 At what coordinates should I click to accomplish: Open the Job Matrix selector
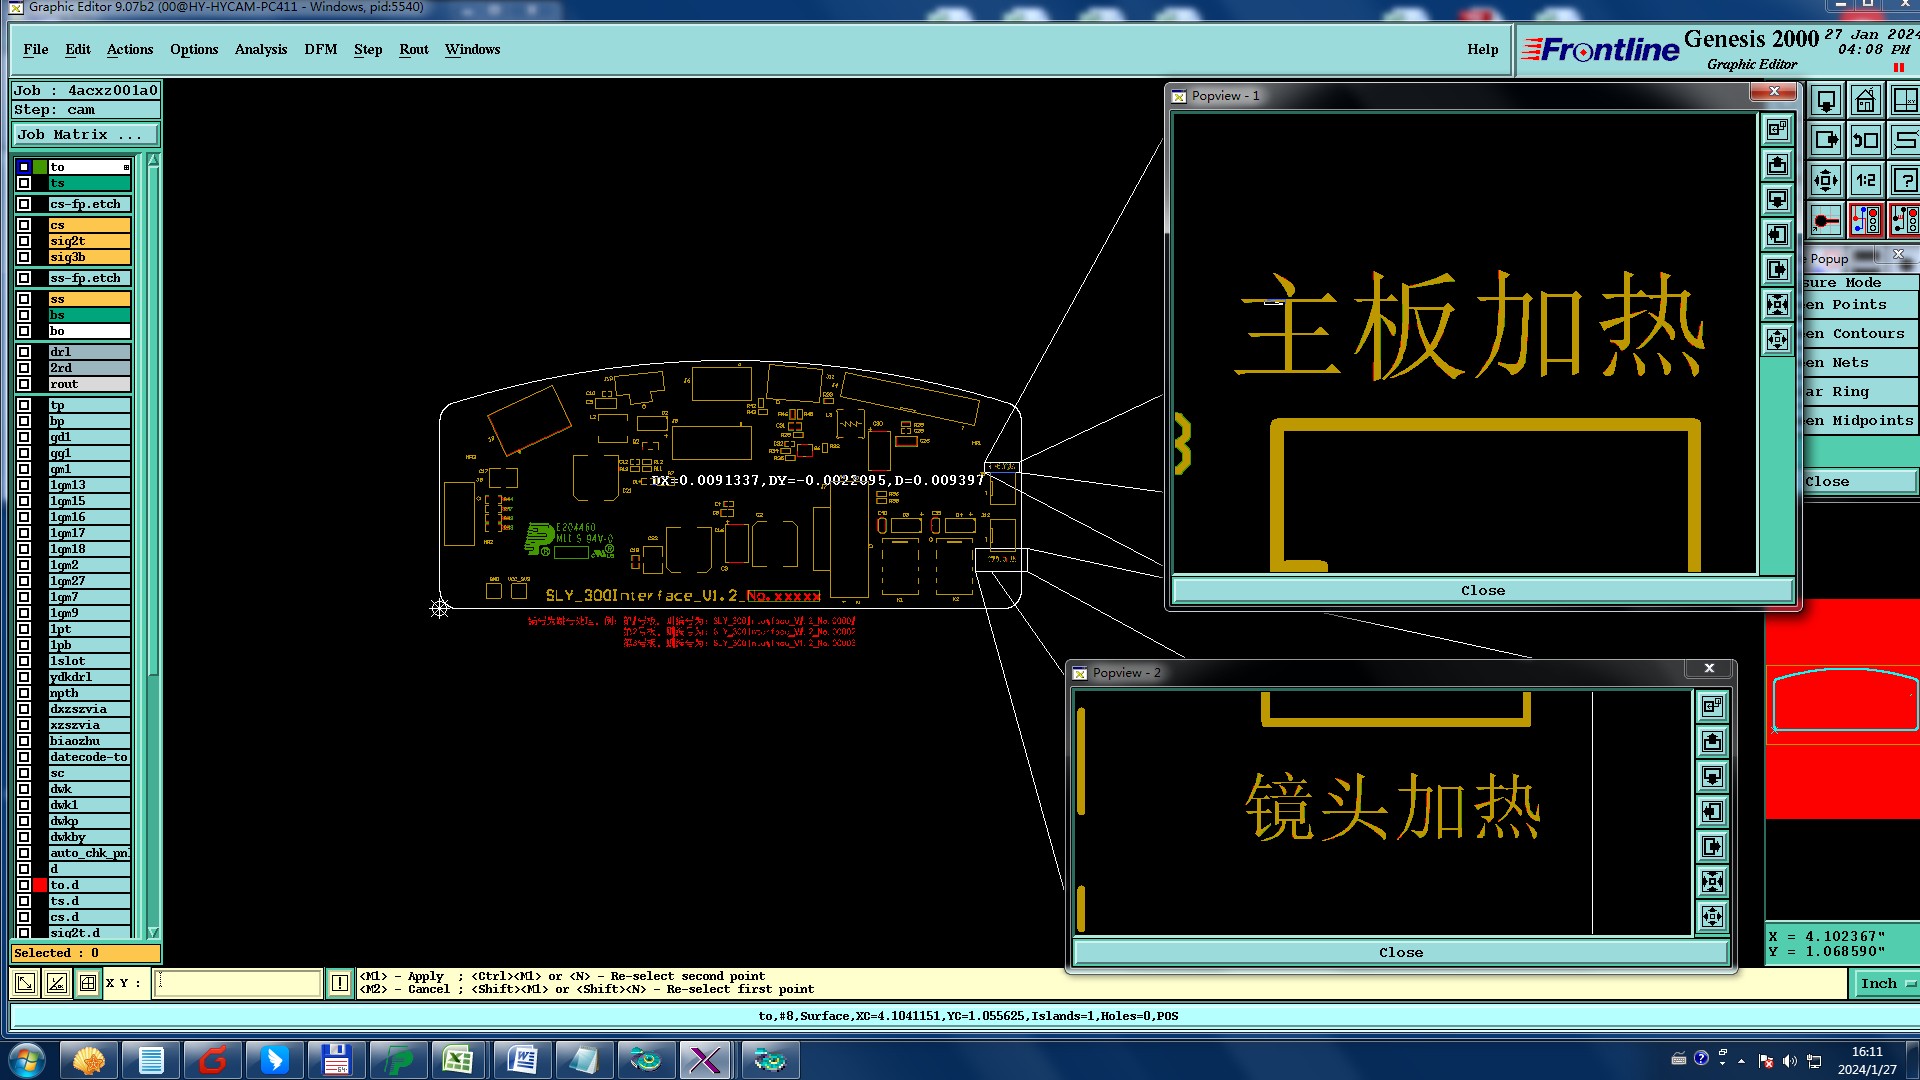86,135
